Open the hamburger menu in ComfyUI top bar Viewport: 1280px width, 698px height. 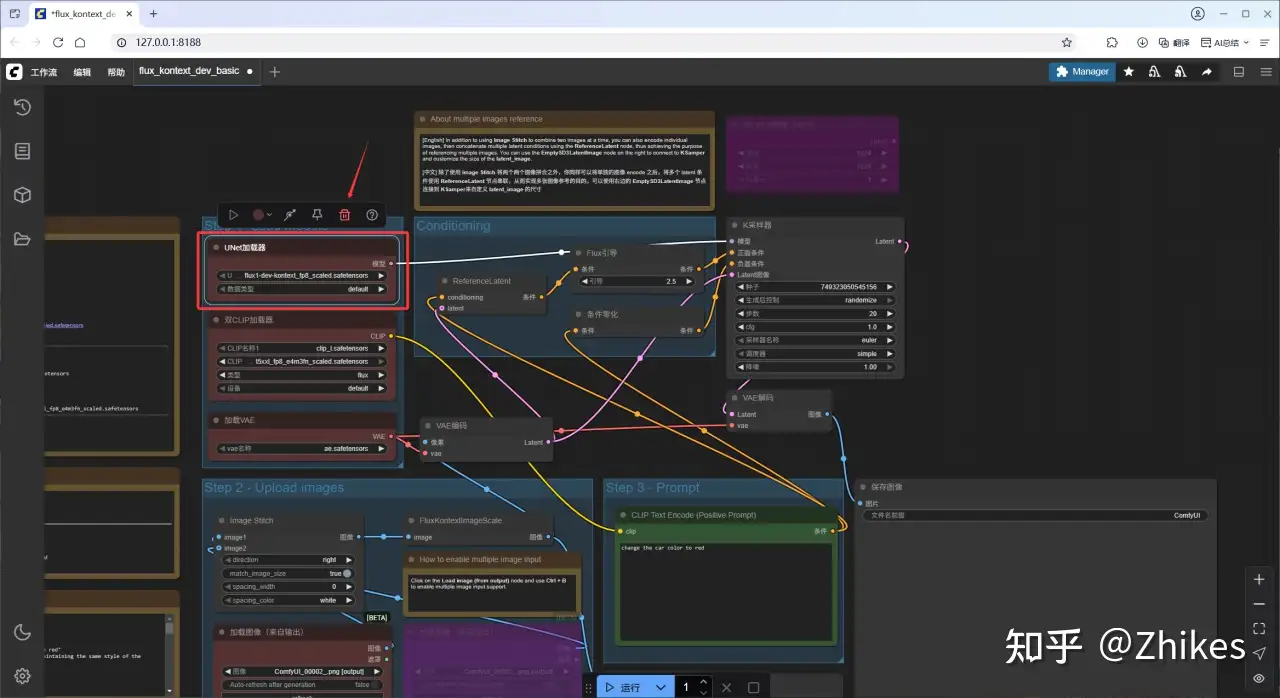coord(1266,72)
